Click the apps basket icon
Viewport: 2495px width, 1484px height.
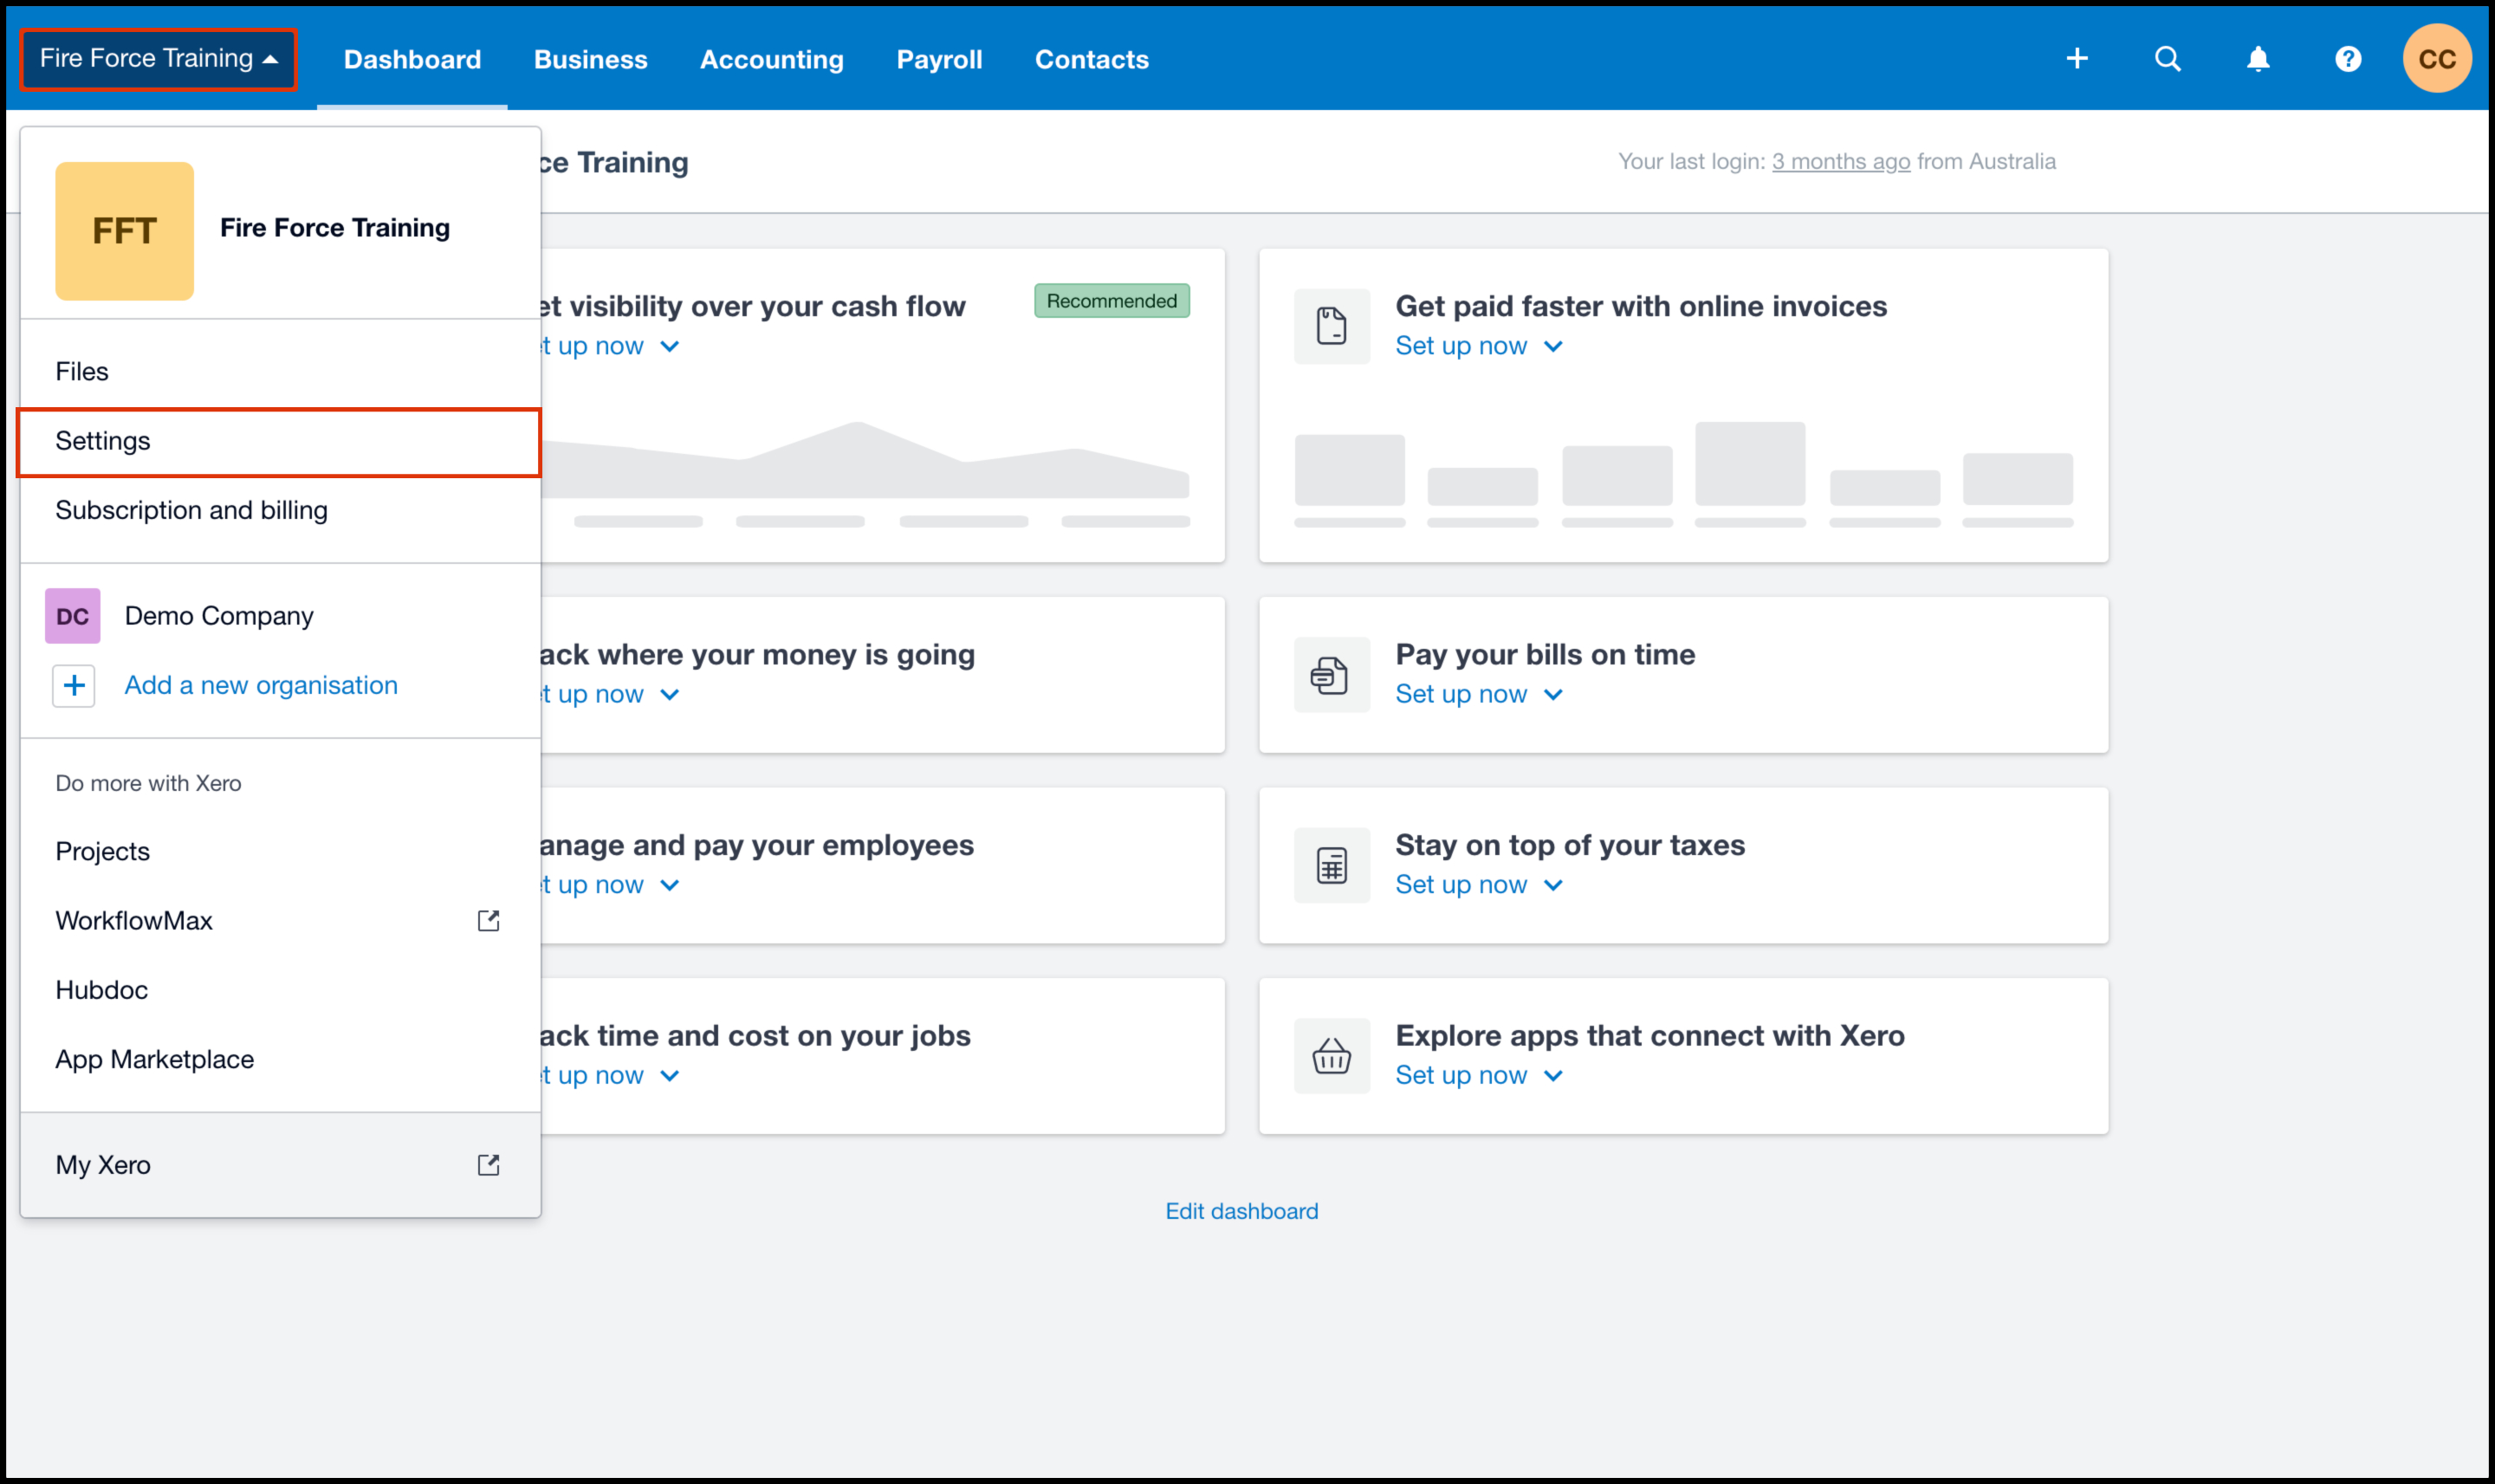click(1331, 1056)
